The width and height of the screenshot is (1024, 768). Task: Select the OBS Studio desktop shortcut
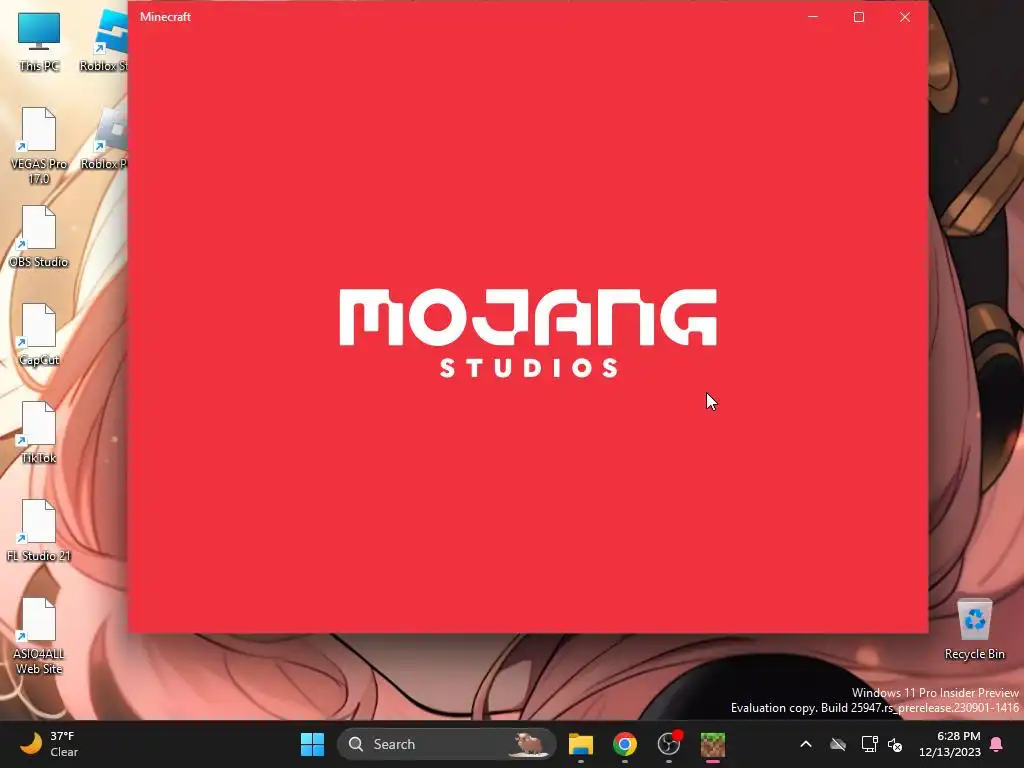click(39, 236)
